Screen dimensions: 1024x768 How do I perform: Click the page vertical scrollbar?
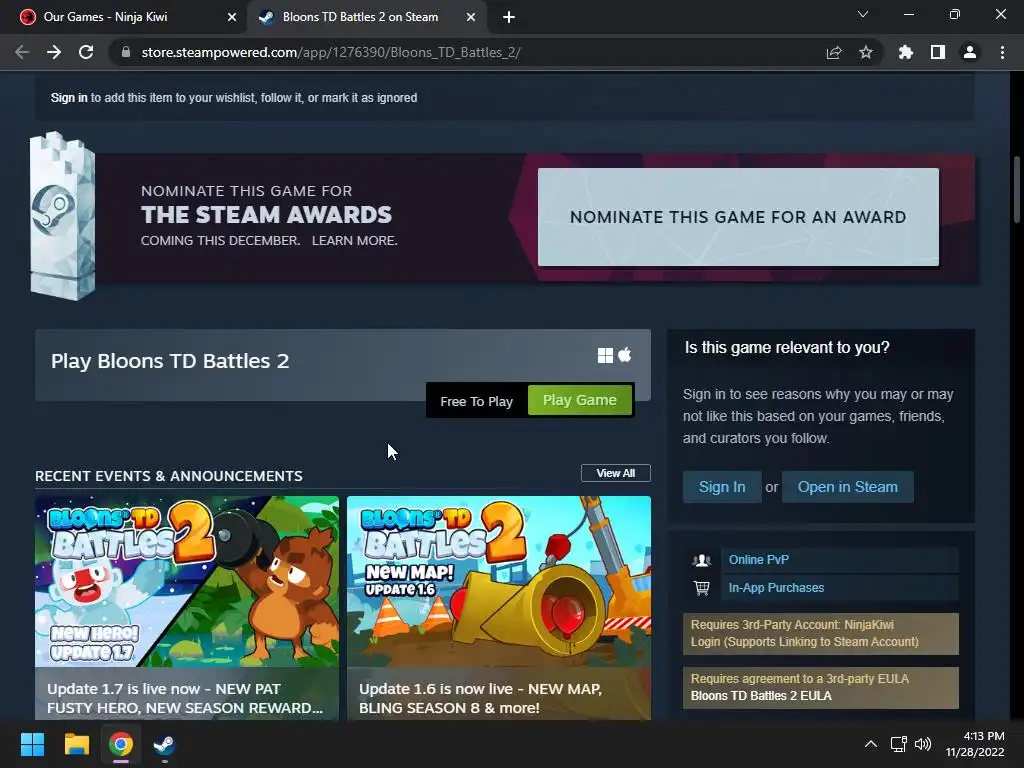(1016, 189)
